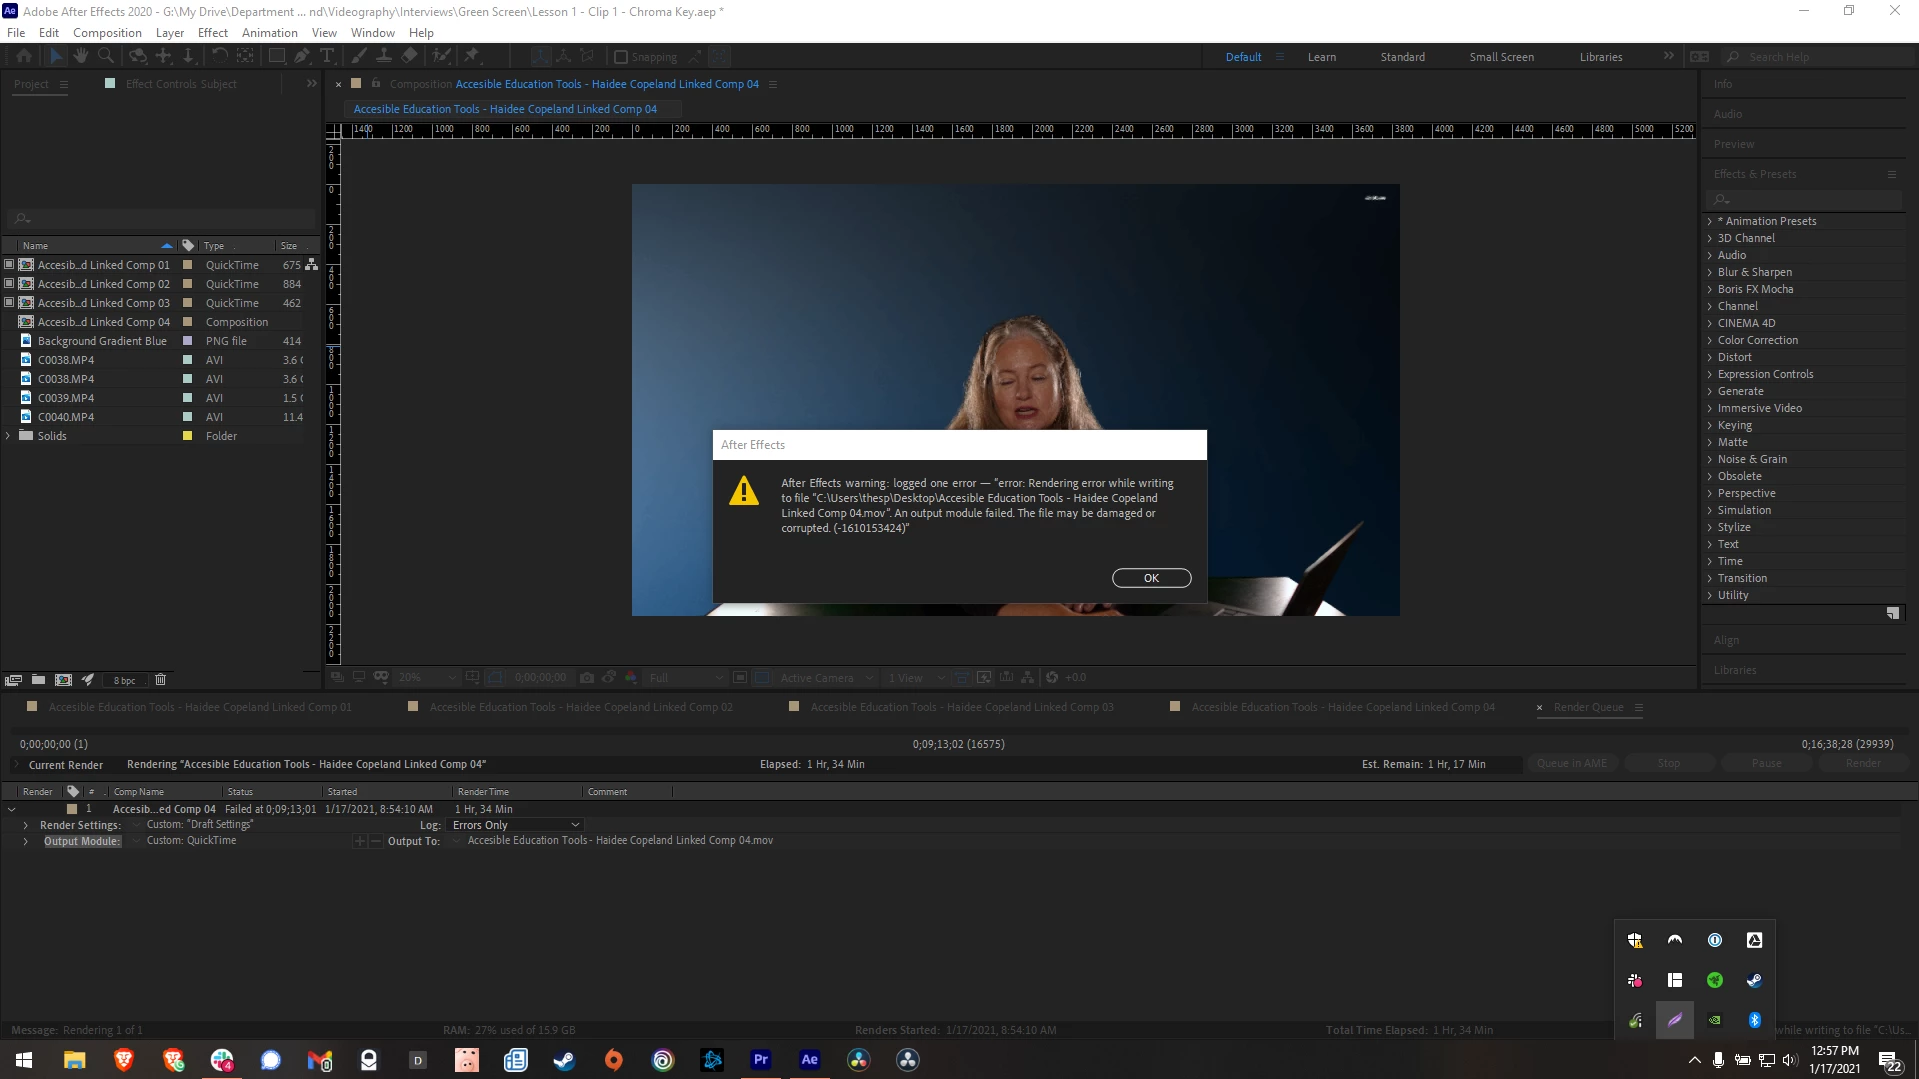Click the yellow label swatch of Solids folder

(x=187, y=436)
